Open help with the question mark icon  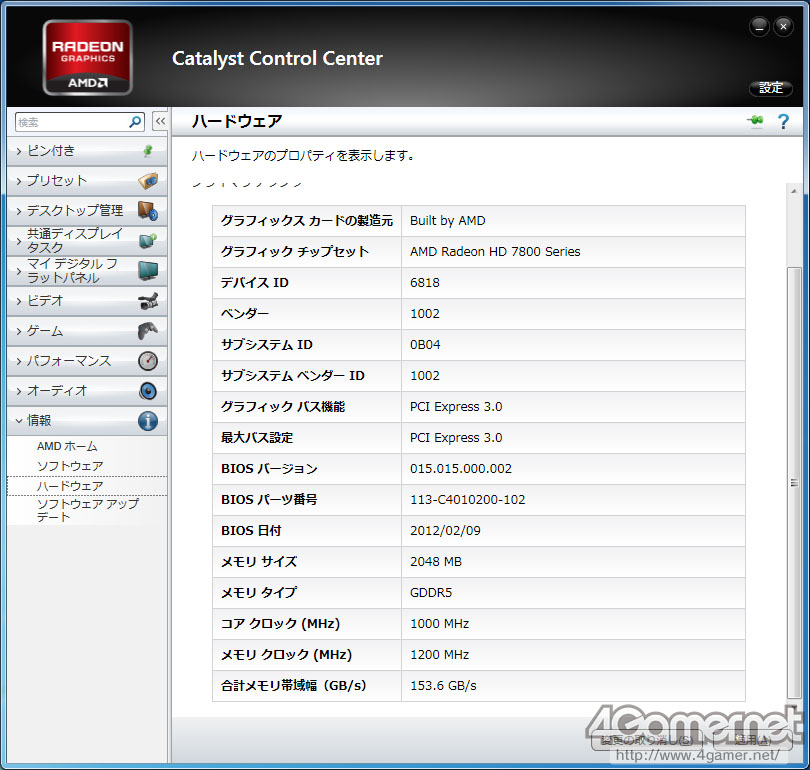783,122
